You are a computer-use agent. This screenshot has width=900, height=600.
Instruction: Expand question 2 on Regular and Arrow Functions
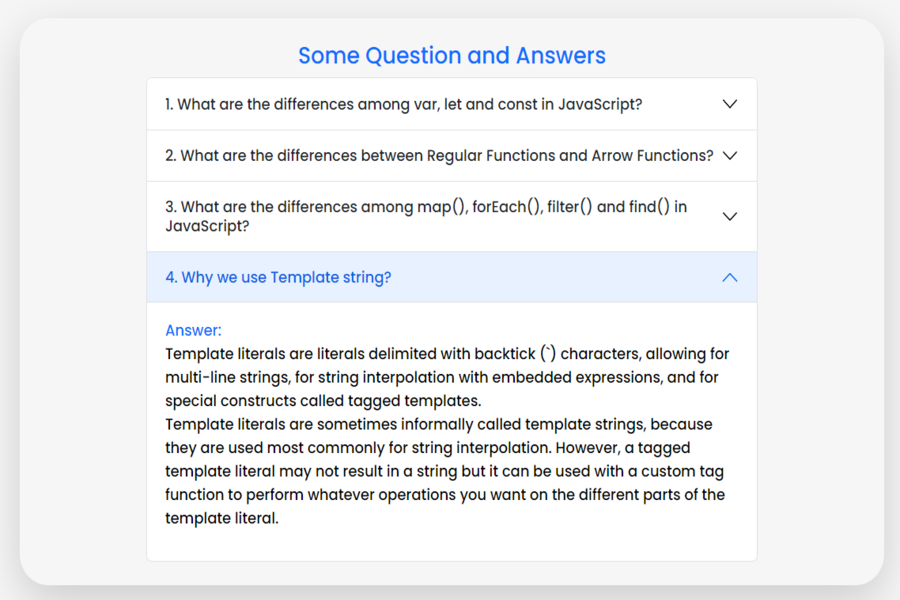[439, 156]
